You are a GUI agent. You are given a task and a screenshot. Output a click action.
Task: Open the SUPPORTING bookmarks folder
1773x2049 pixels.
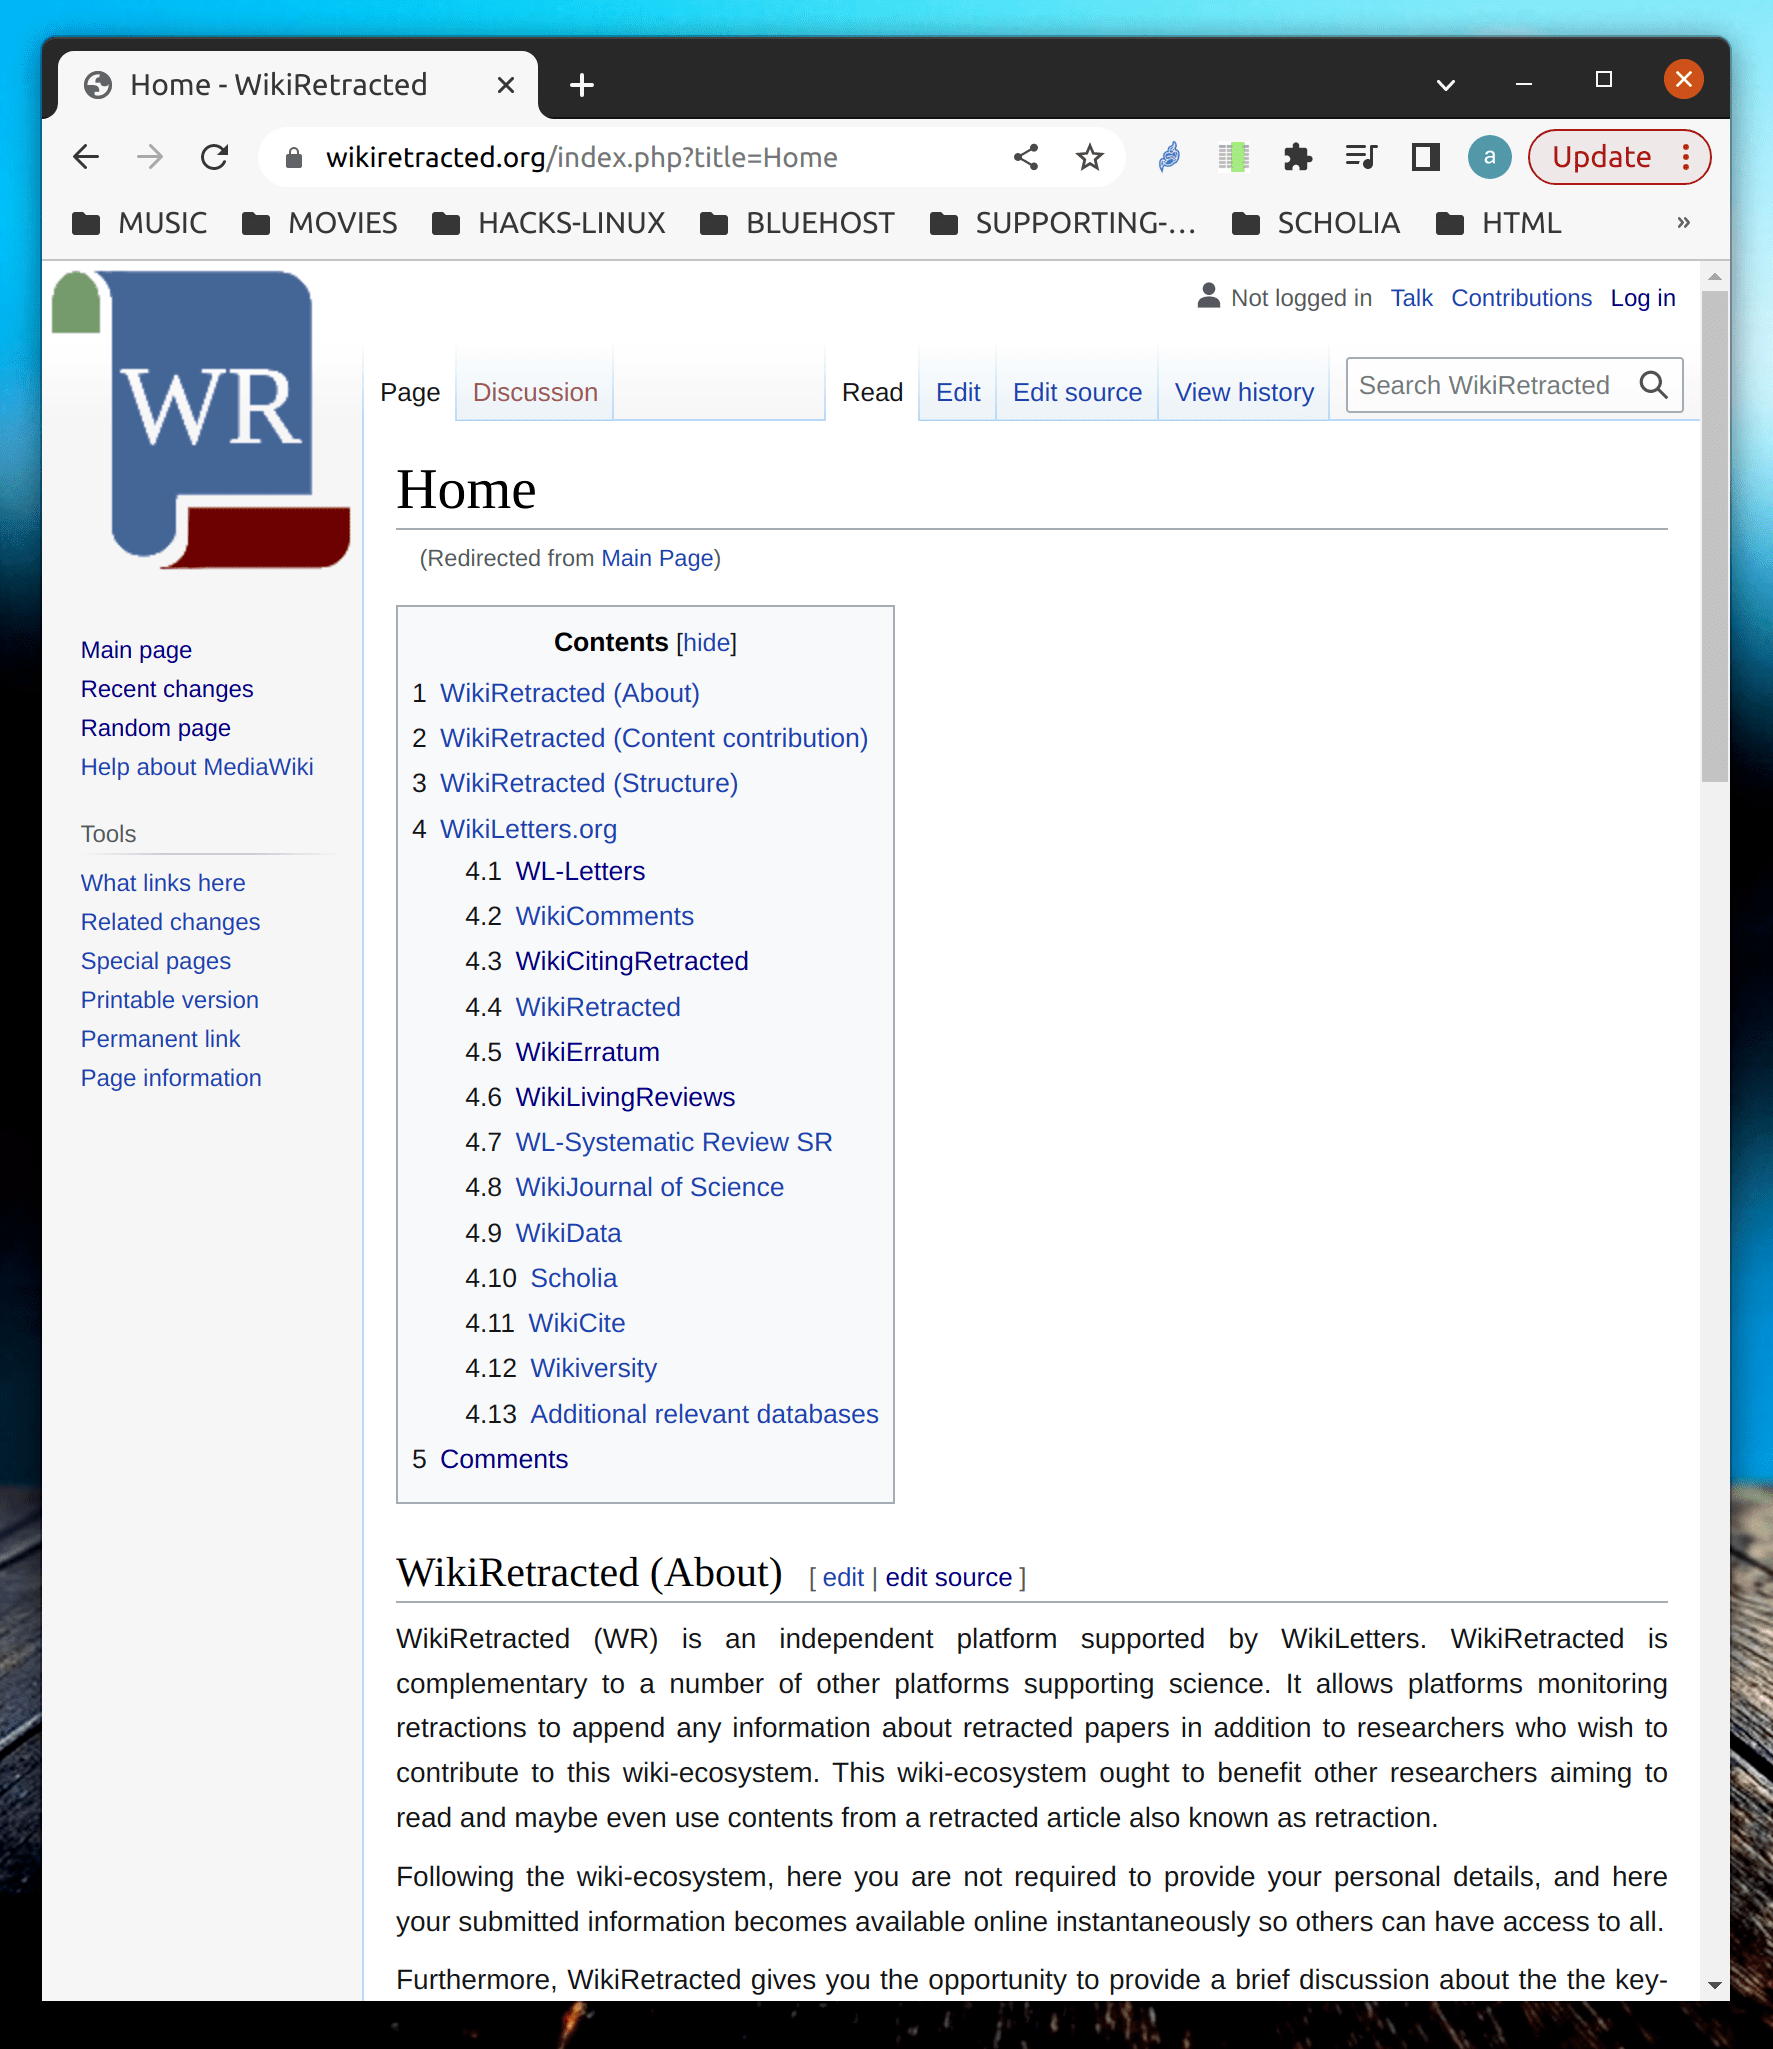pos(1063,223)
